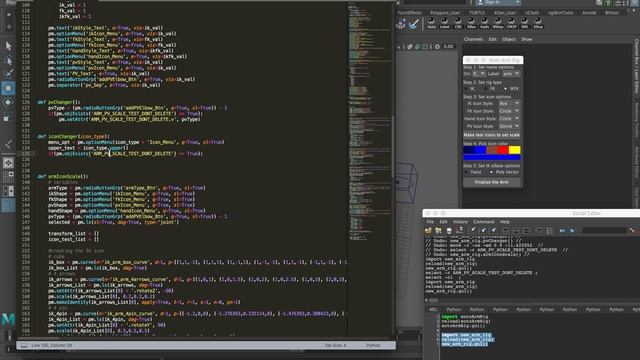Pick the brown color swatch

pyautogui.click(x=492, y=150)
